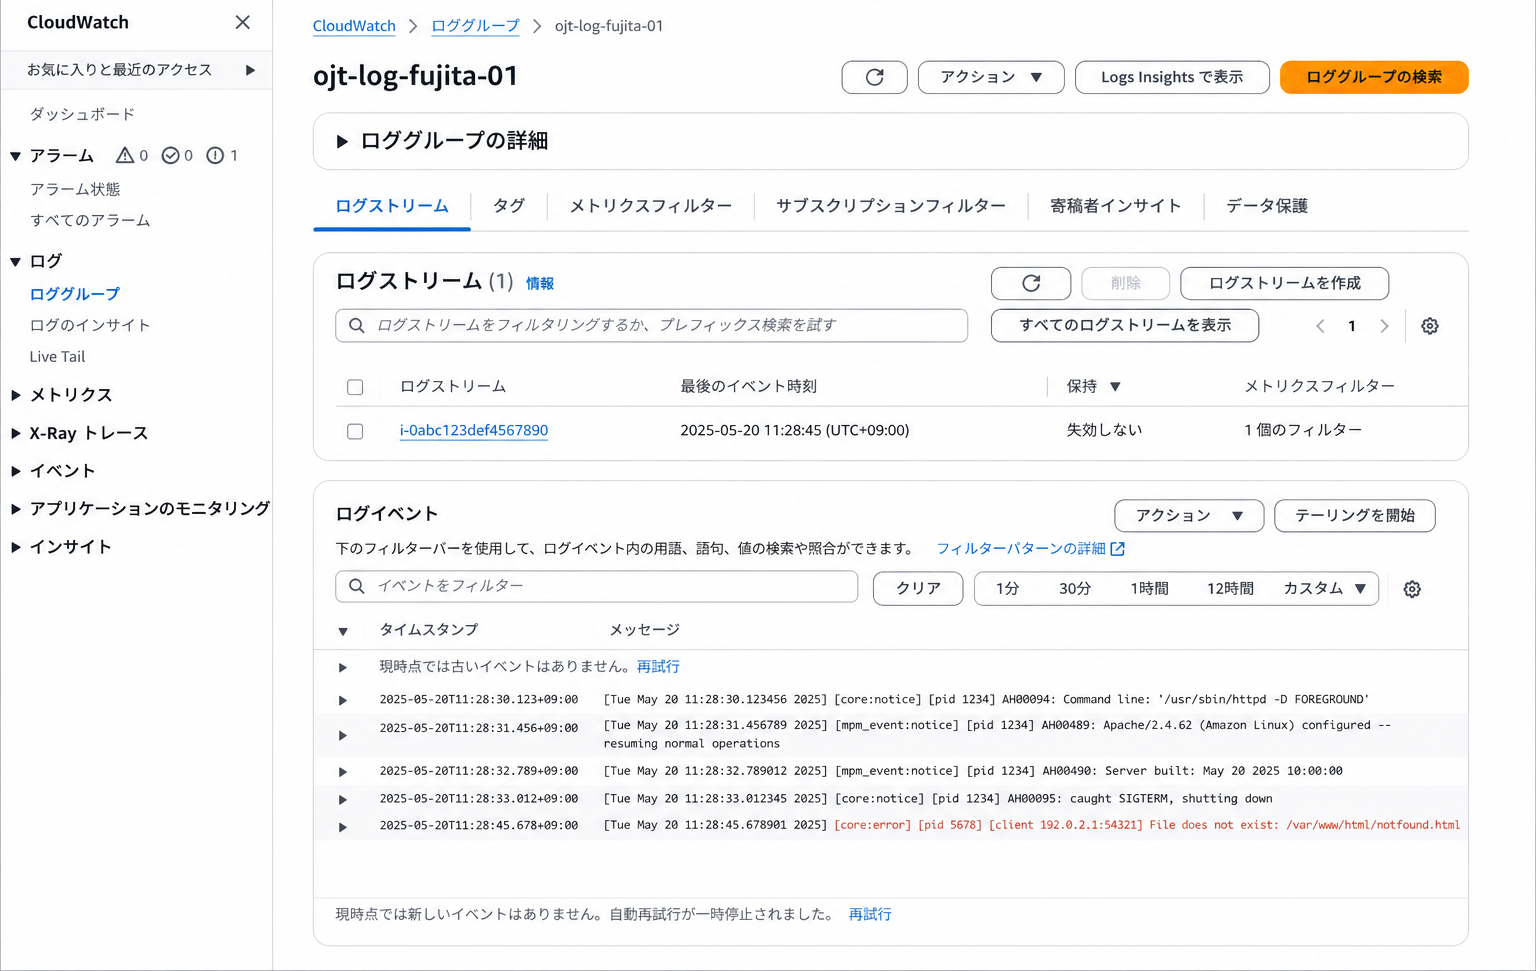Select the 1分 time range
The height and width of the screenshot is (971, 1536).
[x=1007, y=589]
